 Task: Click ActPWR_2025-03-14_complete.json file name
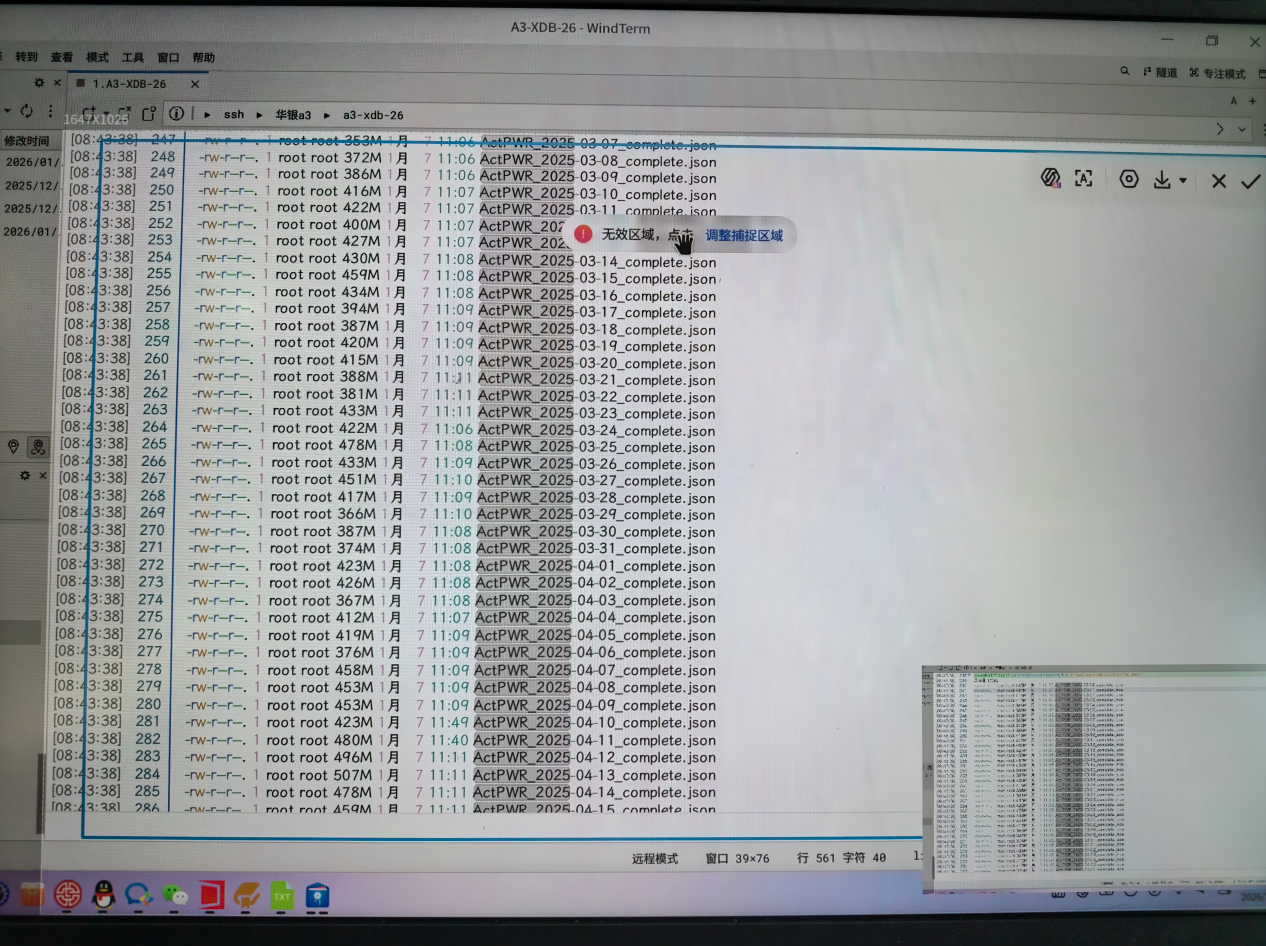tap(598, 262)
